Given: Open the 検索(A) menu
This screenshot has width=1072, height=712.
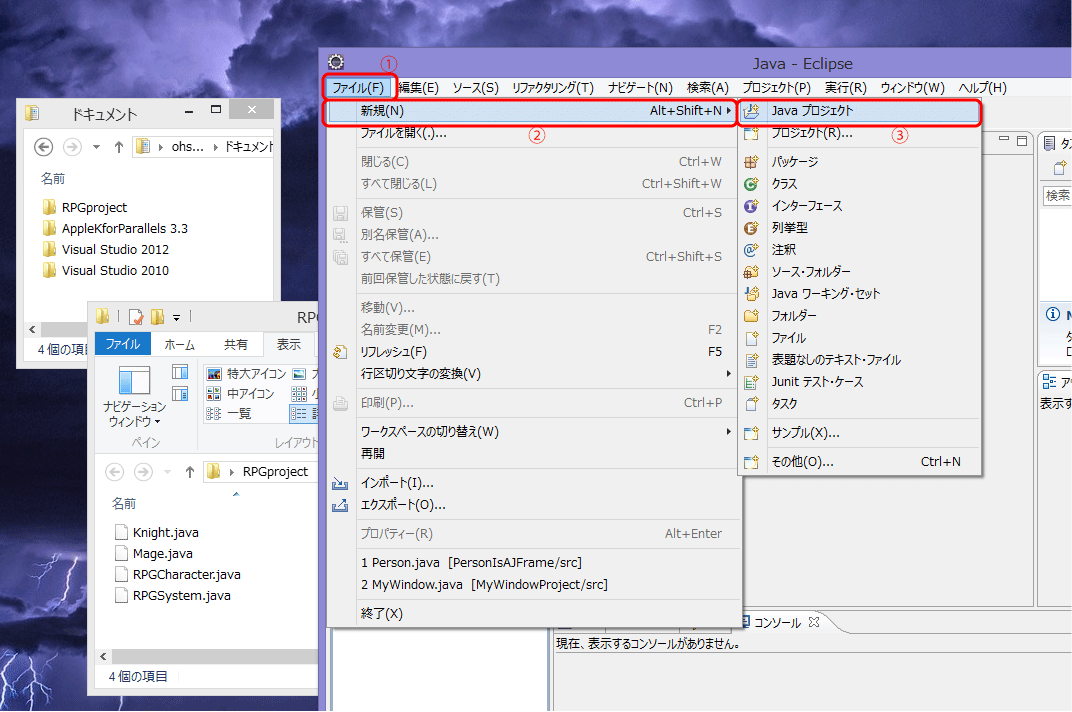Looking at the screenshot, I should click(708, 88).
